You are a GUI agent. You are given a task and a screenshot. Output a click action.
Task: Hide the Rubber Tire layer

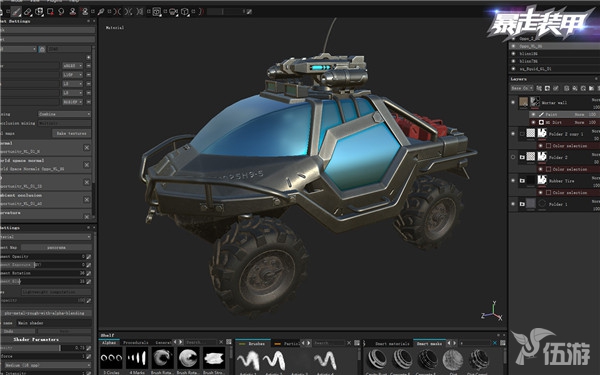(513, 180)
